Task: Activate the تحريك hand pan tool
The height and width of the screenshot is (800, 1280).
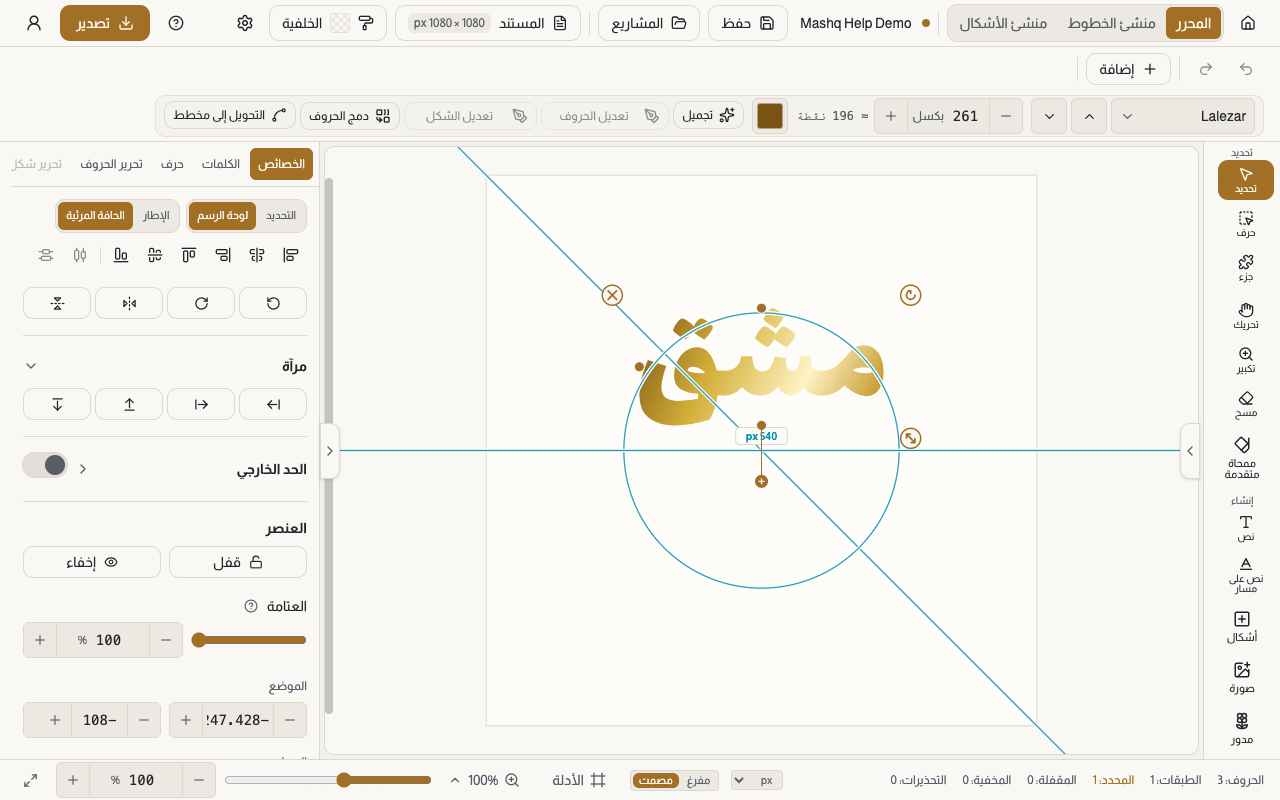Action: pyautogui.click(x=1245, y=315)
